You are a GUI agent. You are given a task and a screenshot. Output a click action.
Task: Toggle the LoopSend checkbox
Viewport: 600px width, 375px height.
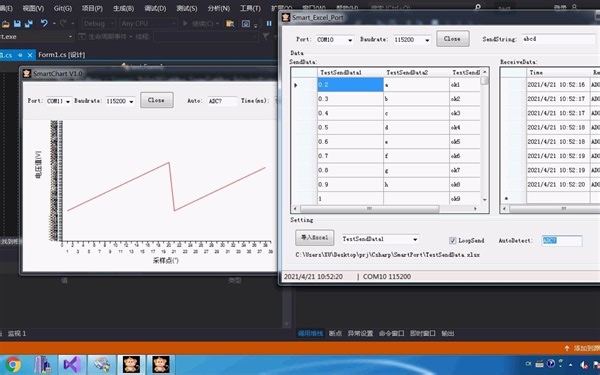[x=452, y=240]
